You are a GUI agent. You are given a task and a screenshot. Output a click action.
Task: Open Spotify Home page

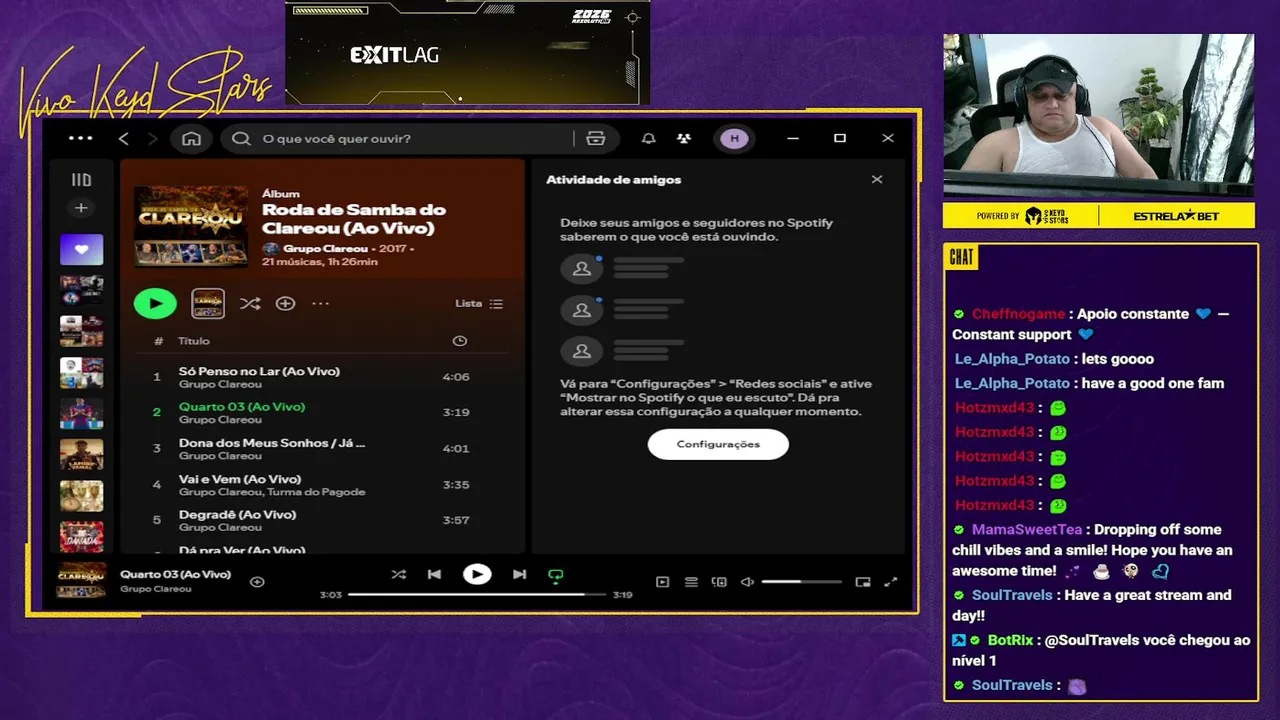click(x=191, y=139)
